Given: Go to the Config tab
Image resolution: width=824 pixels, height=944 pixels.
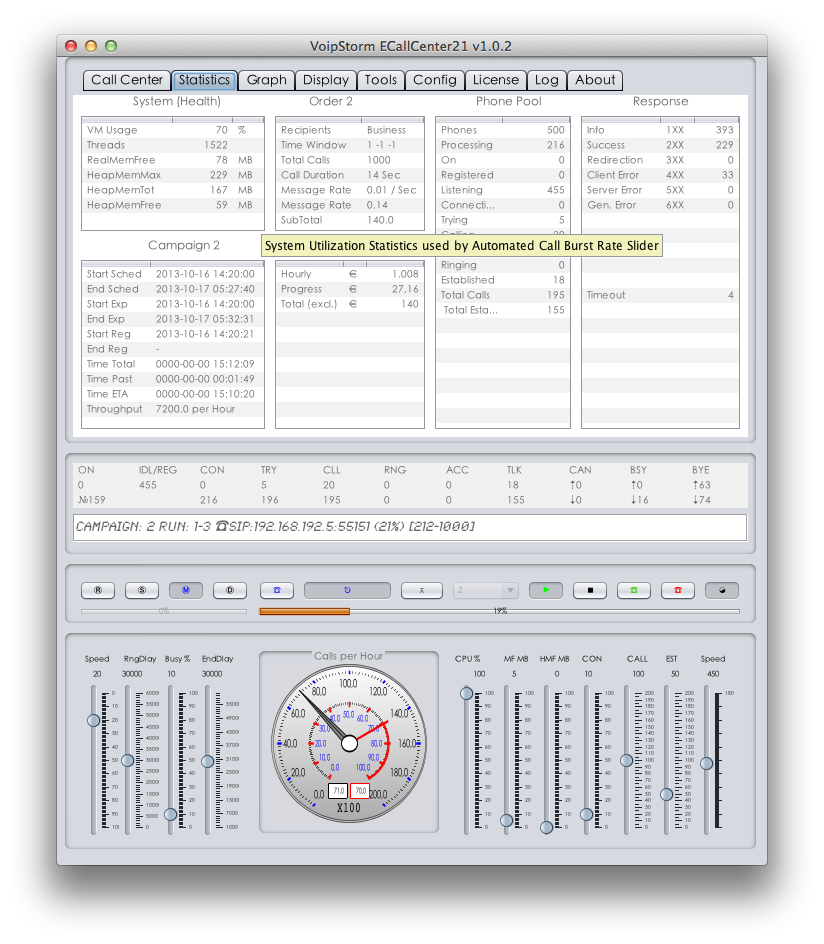Looking at the screenshot, I should (435, 80).
